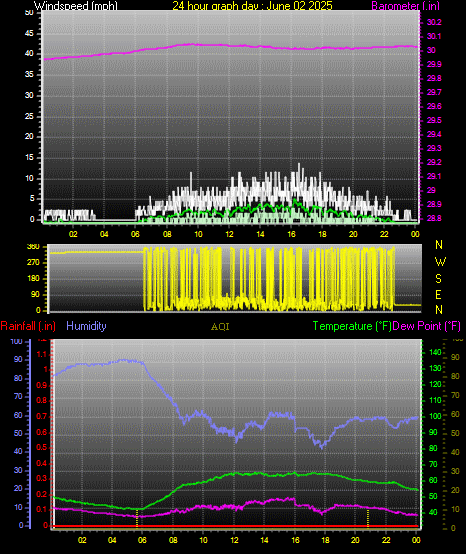
Task: Click the '29.5' barometer axis value
Action: coord(434,120)
